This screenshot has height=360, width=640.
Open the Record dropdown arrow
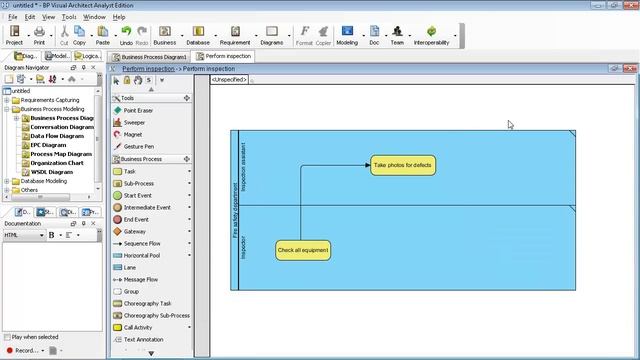(x=42, y=351)
